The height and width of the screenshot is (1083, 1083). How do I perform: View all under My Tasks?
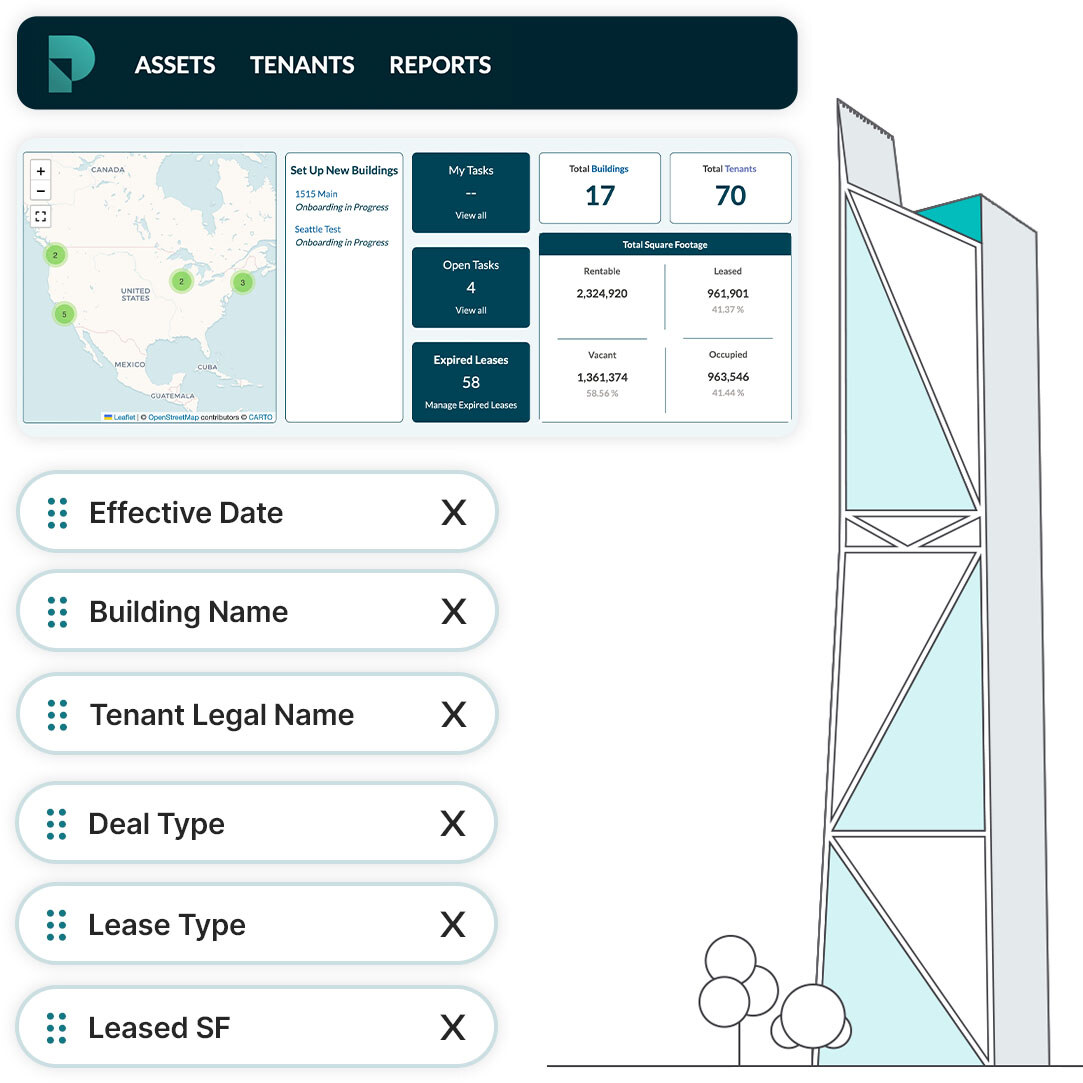(471, 215)
